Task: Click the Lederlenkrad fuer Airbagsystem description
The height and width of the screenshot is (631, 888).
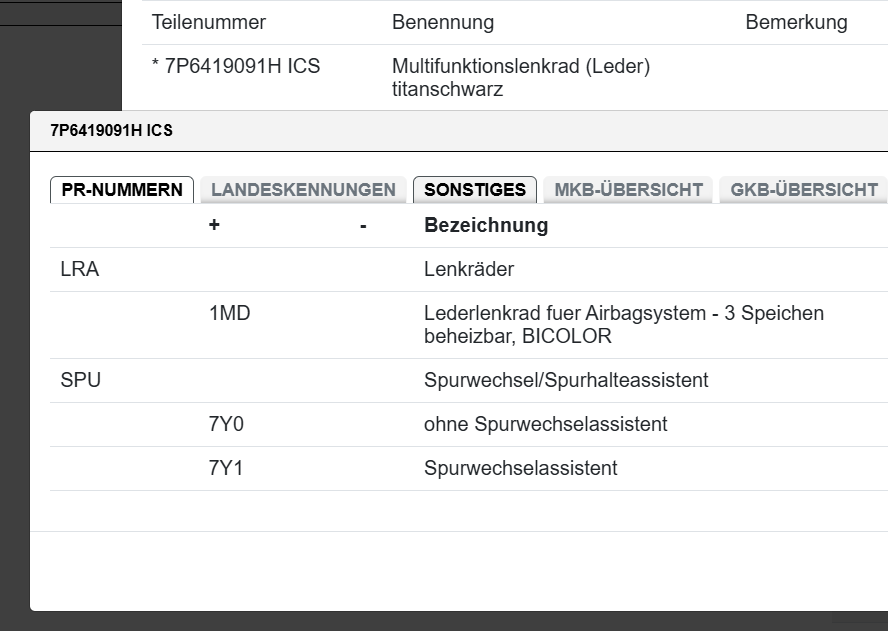Action: click(x=624, y=313)
